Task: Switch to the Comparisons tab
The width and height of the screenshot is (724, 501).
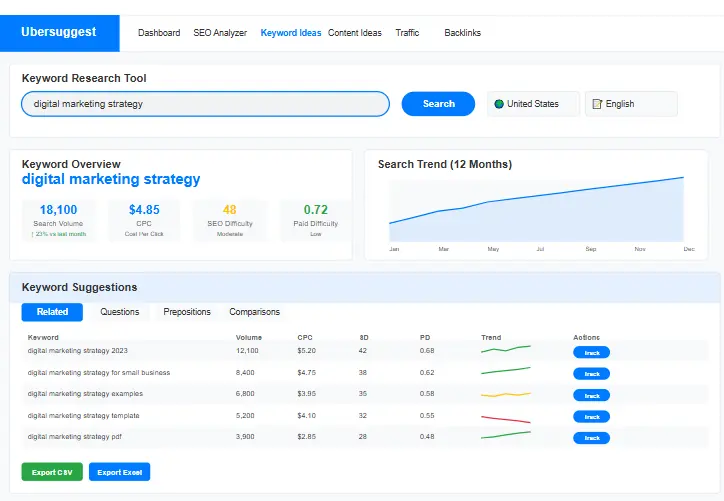Action: [254, 312]
